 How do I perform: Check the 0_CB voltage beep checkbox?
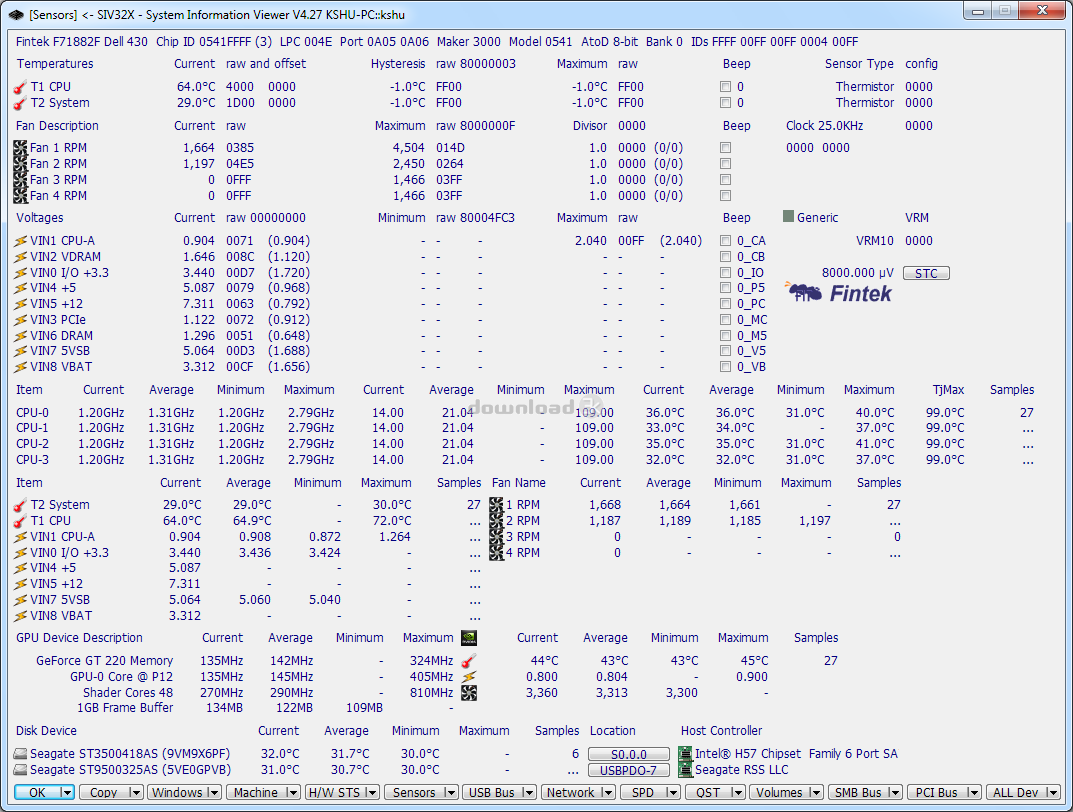coord(725,257)
